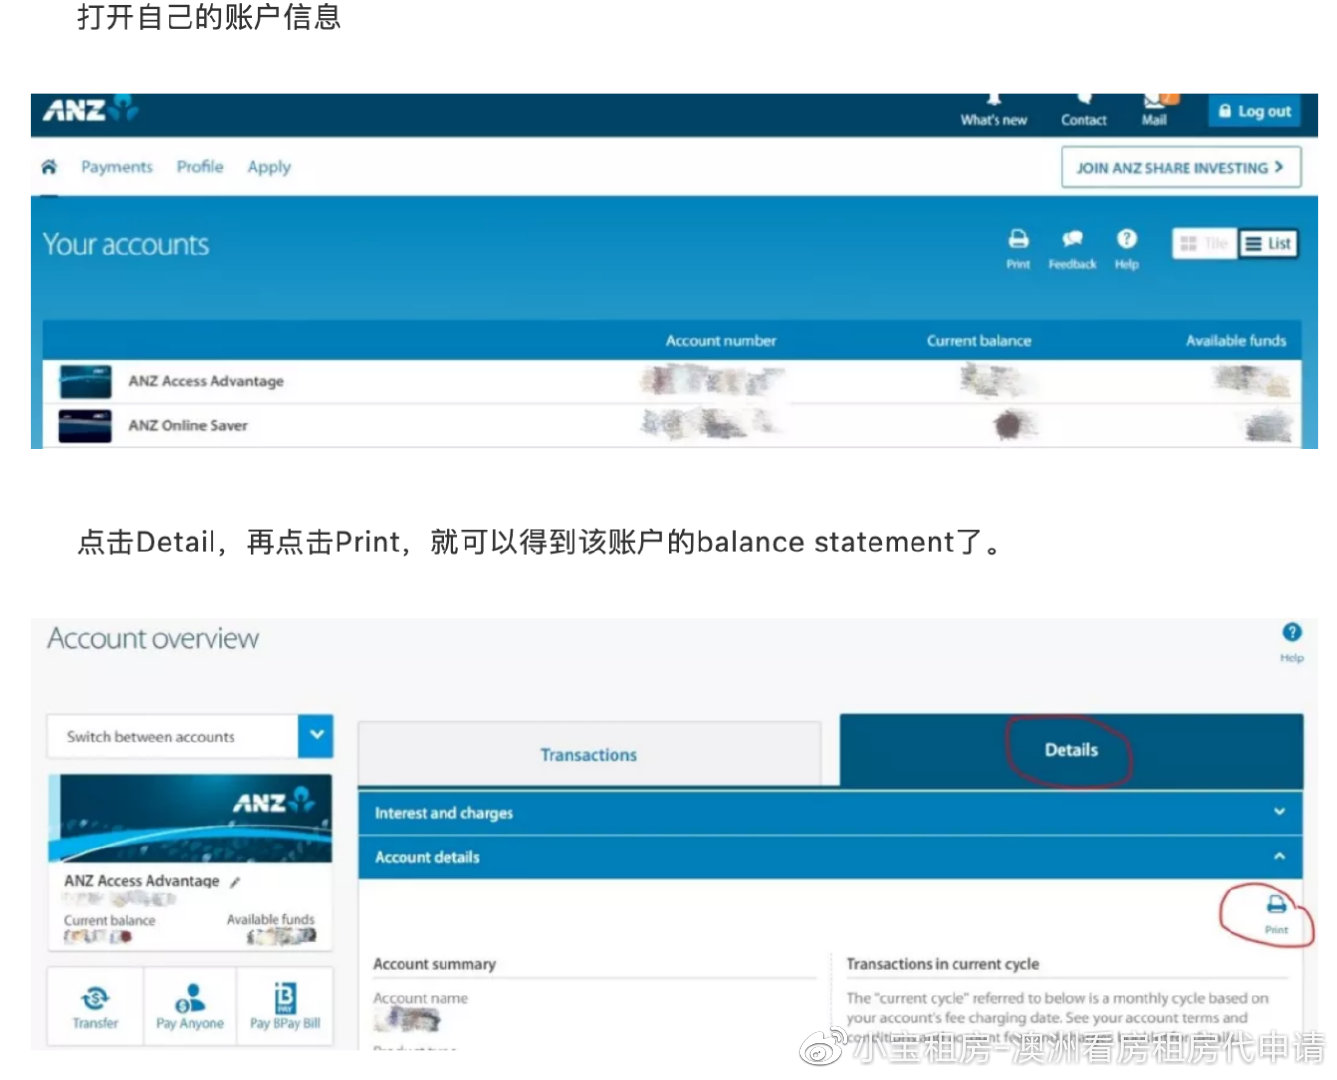The width and height of the screenshot is (1337, 1080).
Task: Click the Pay Anyone icon
Action: tap(189, 1007)
